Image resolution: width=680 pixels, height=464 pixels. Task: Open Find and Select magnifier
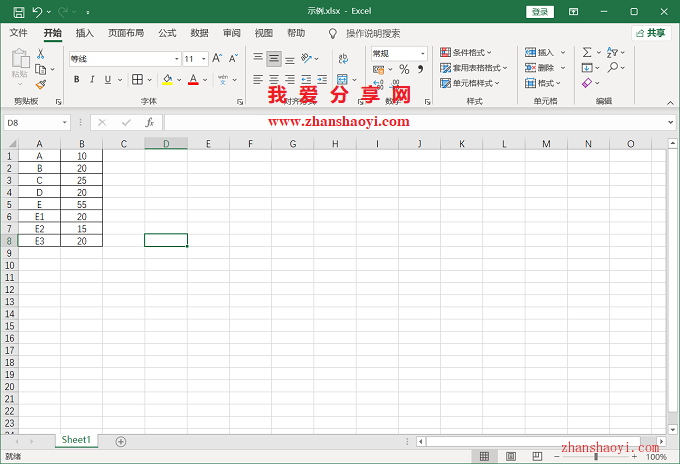[612, 68]
